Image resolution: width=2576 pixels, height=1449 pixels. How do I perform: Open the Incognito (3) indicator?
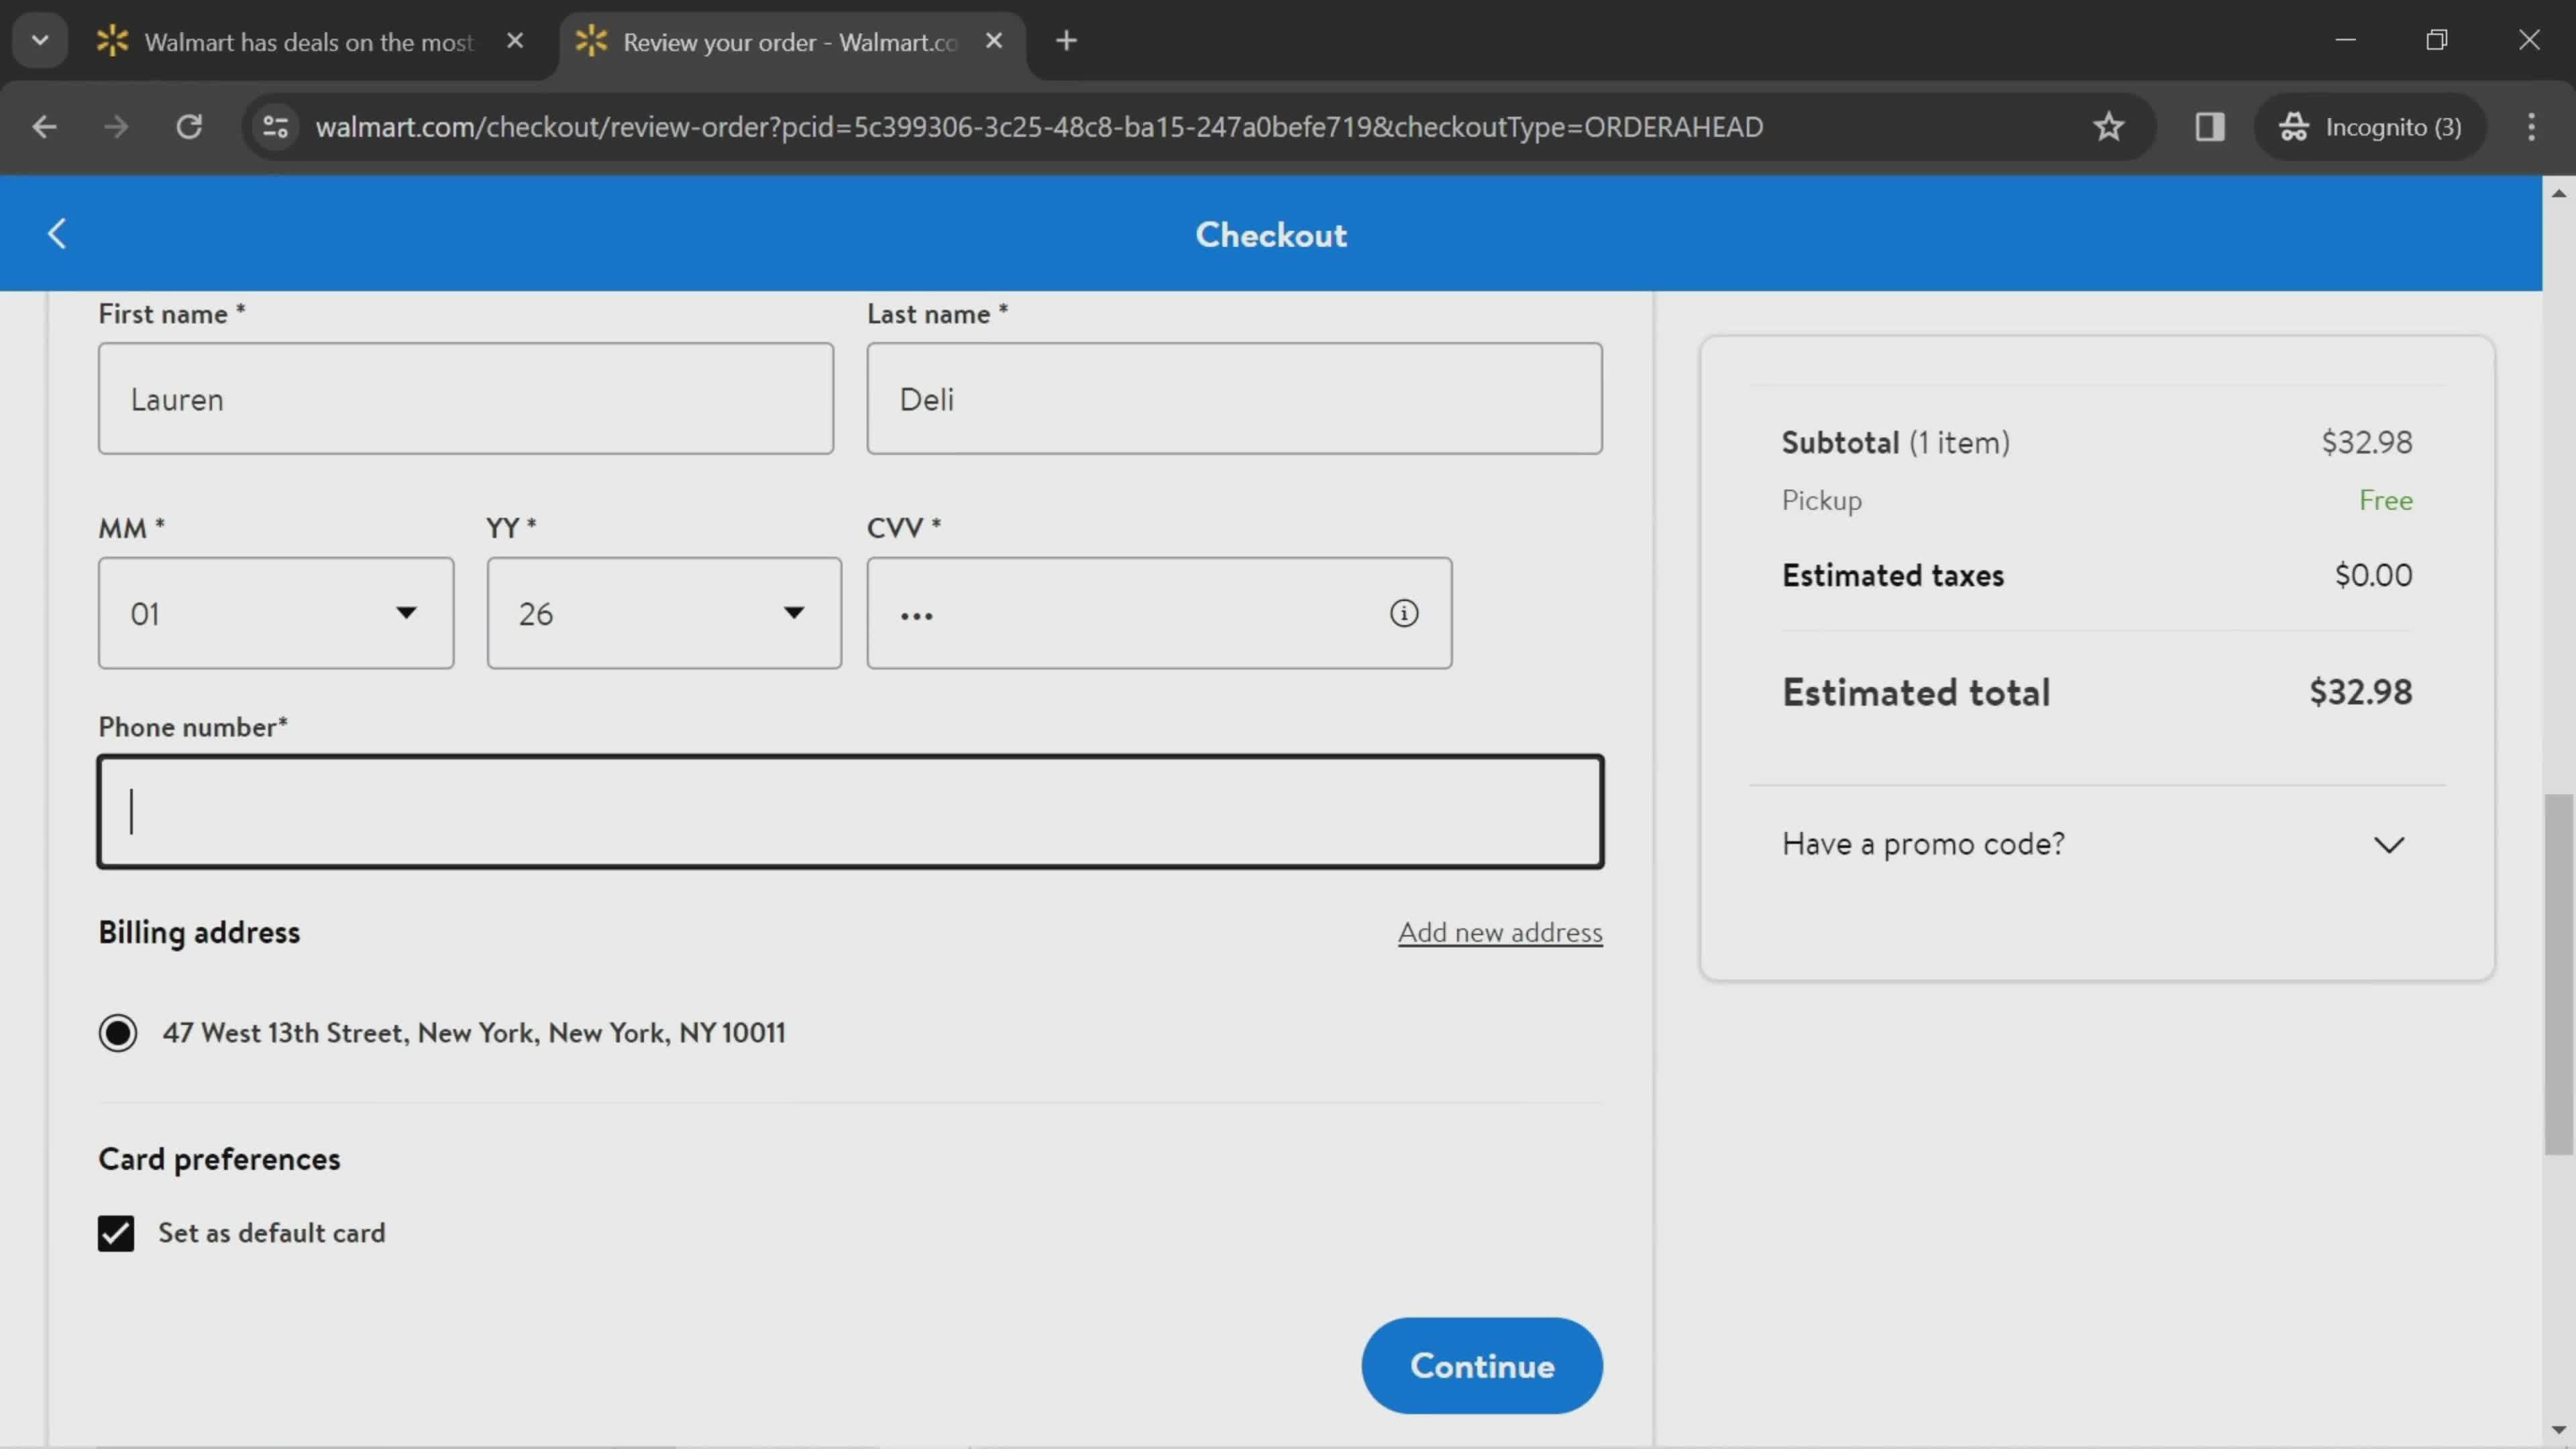[2370, 127]
